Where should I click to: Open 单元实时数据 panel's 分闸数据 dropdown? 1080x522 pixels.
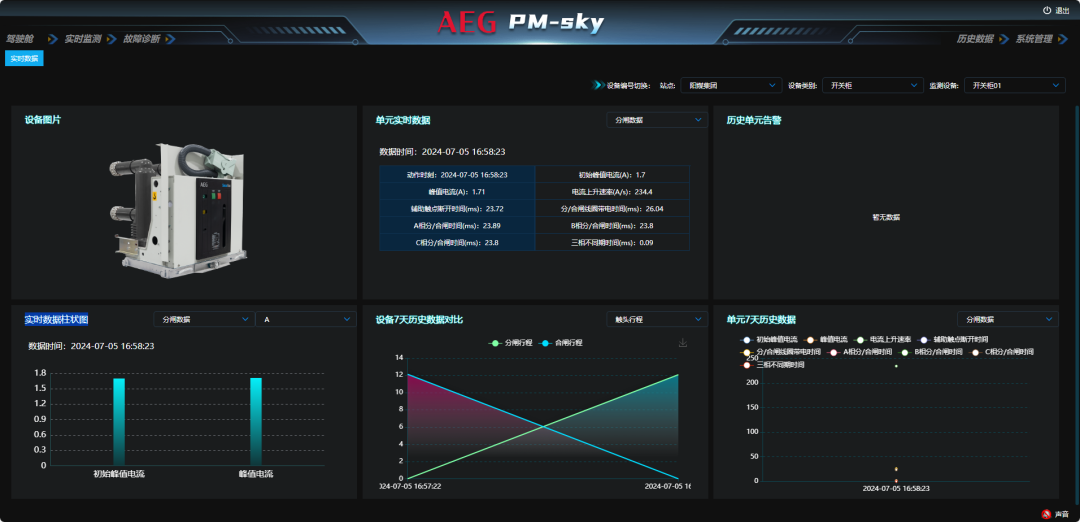(x=657, y=120)
